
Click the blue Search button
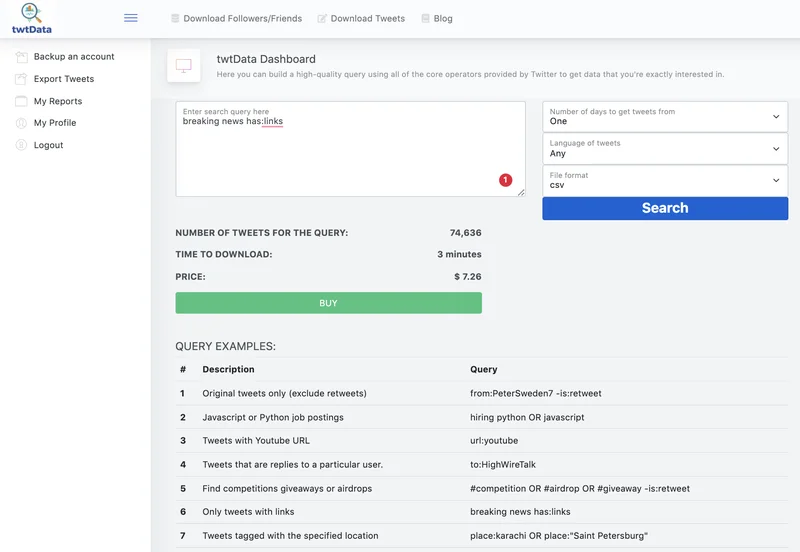(x=665, y=208)
